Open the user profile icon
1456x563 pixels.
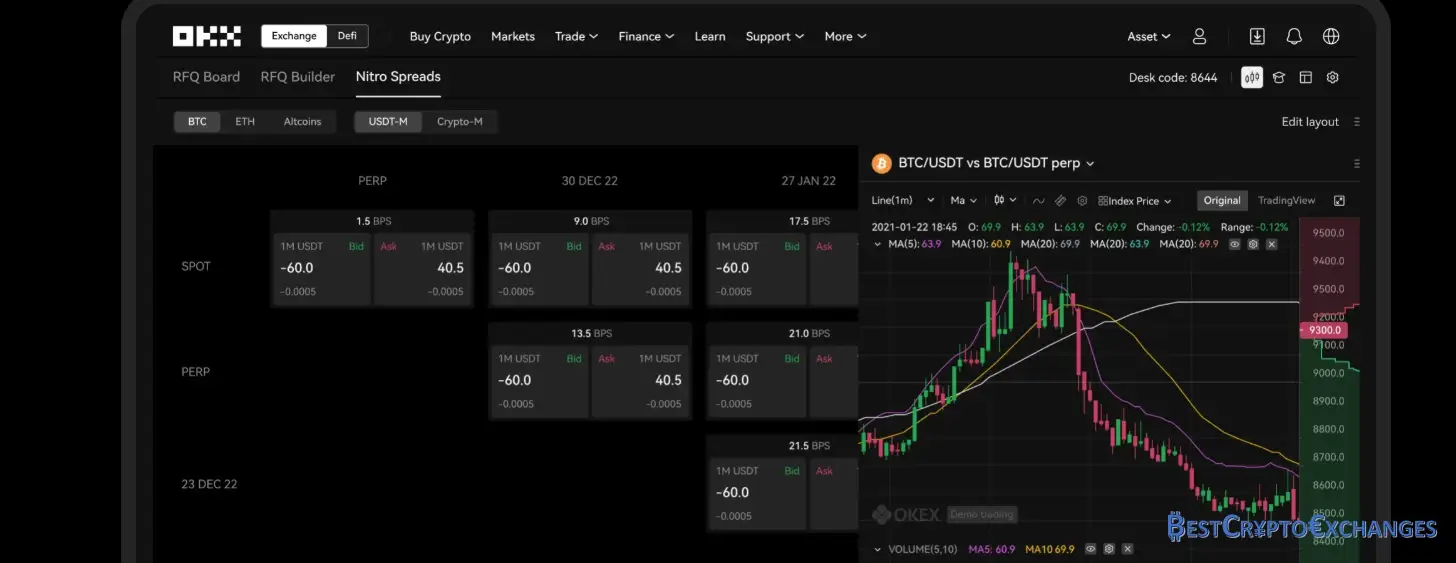pos(1199,37)
